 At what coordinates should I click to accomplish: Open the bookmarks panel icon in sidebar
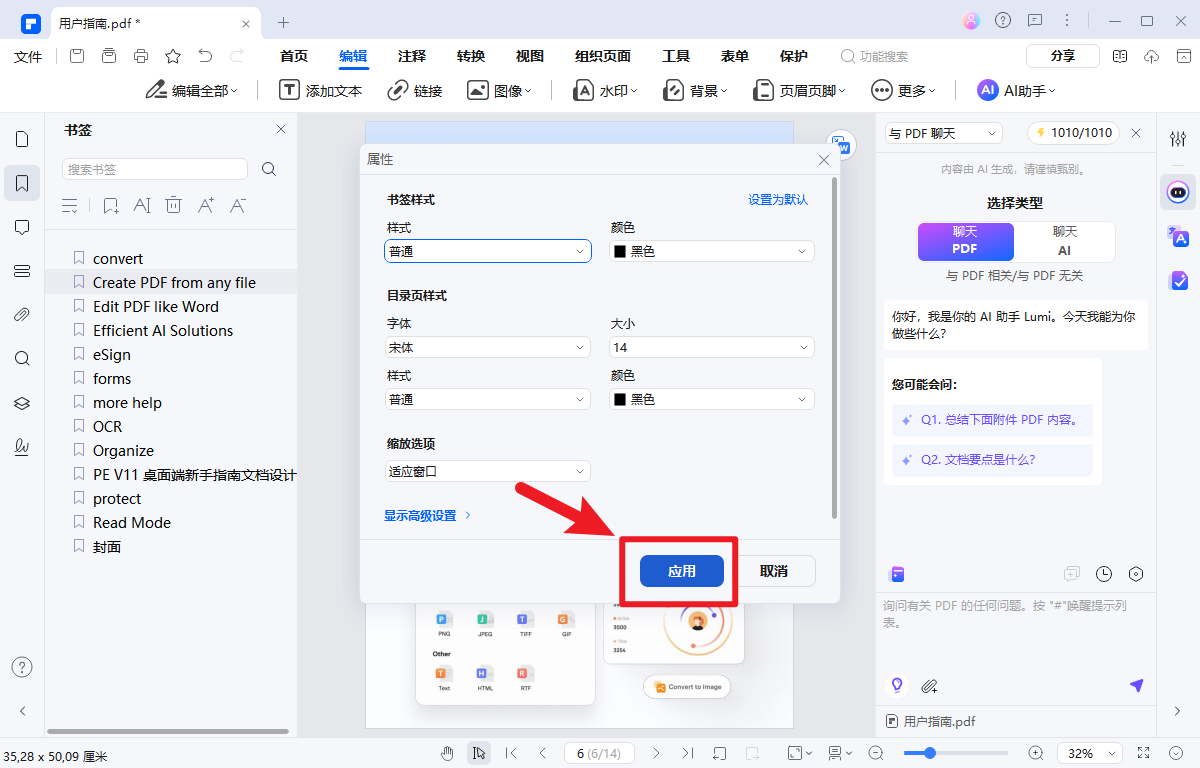[x=22, y=183]
